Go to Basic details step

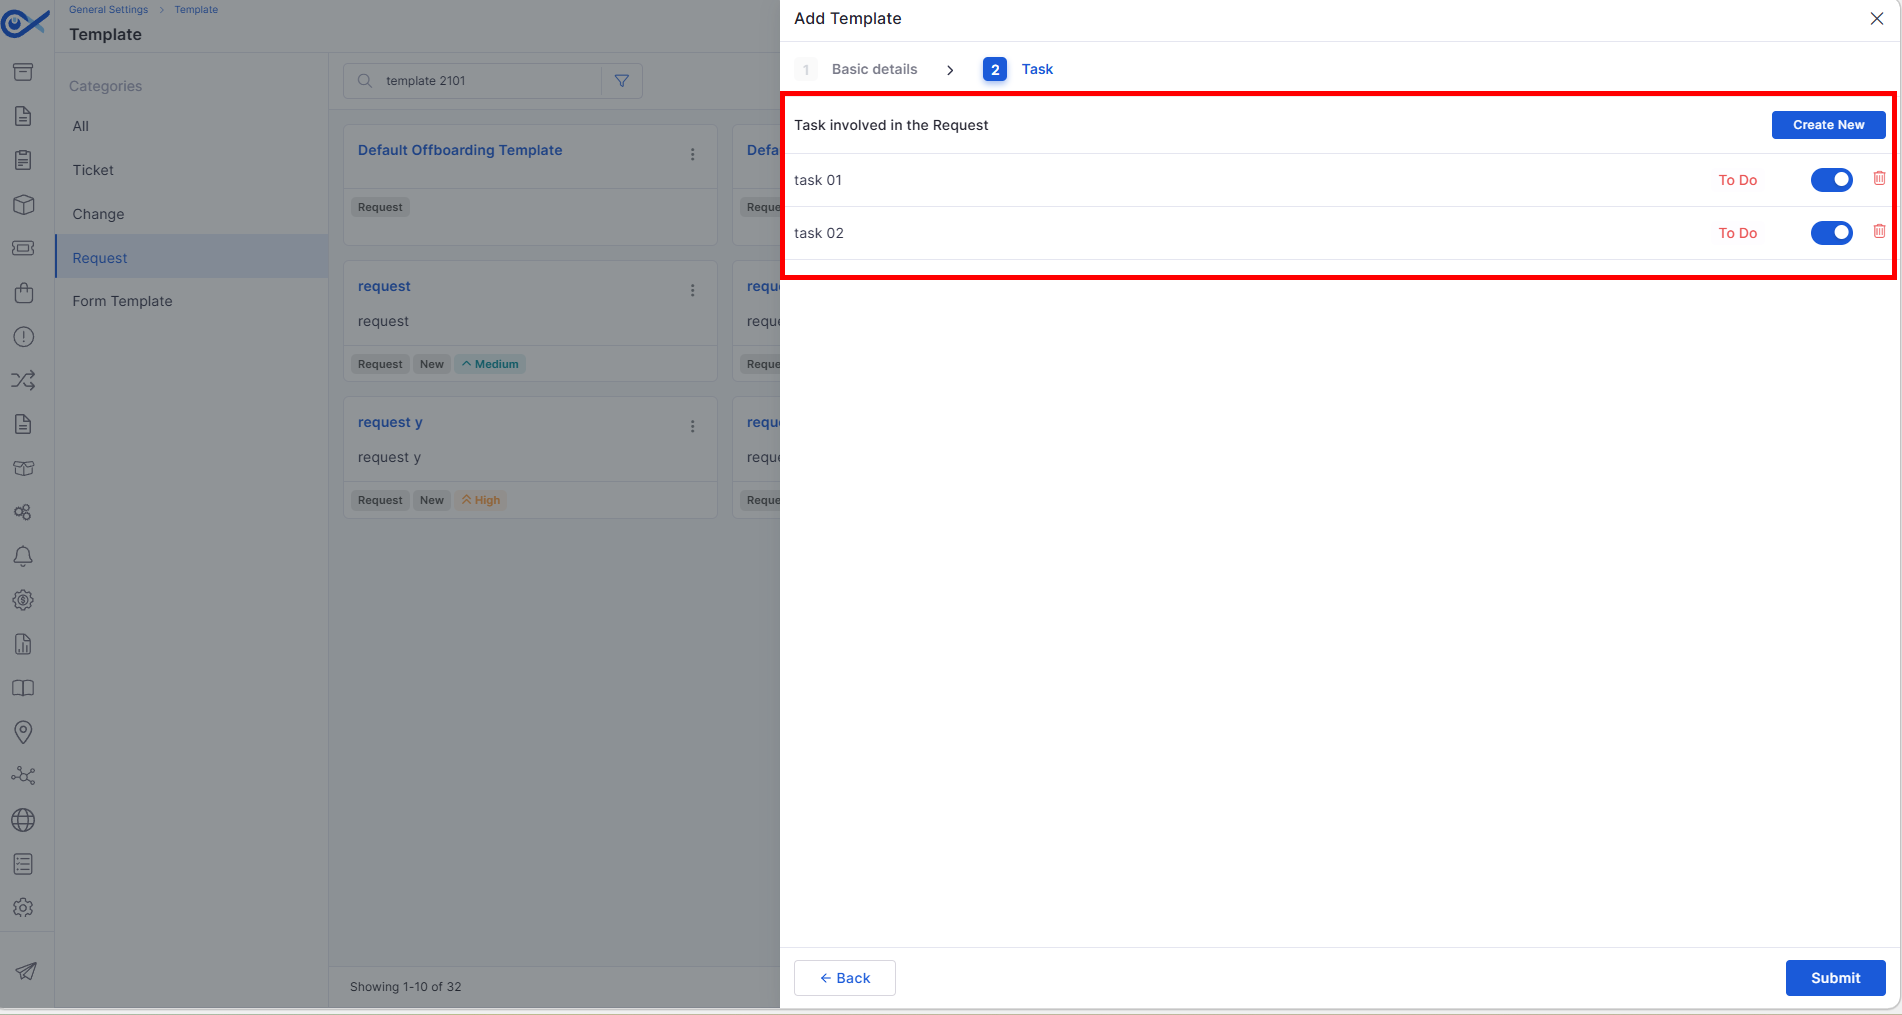873,69
